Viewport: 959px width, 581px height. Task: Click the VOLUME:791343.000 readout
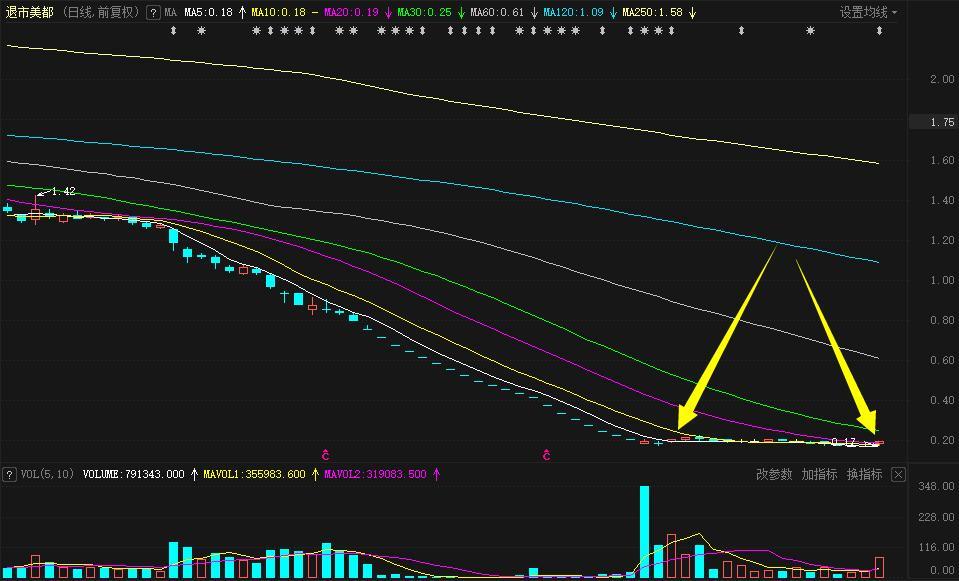pyautogui.click(x=133, y=474)
